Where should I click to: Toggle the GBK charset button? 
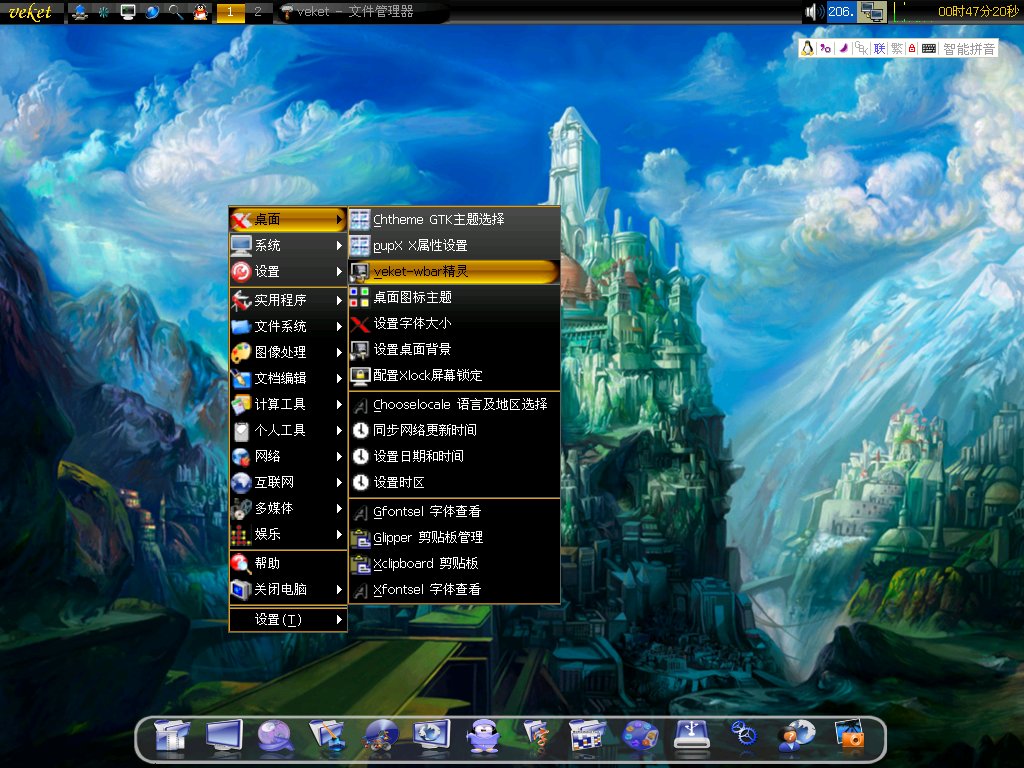(861, 48)
